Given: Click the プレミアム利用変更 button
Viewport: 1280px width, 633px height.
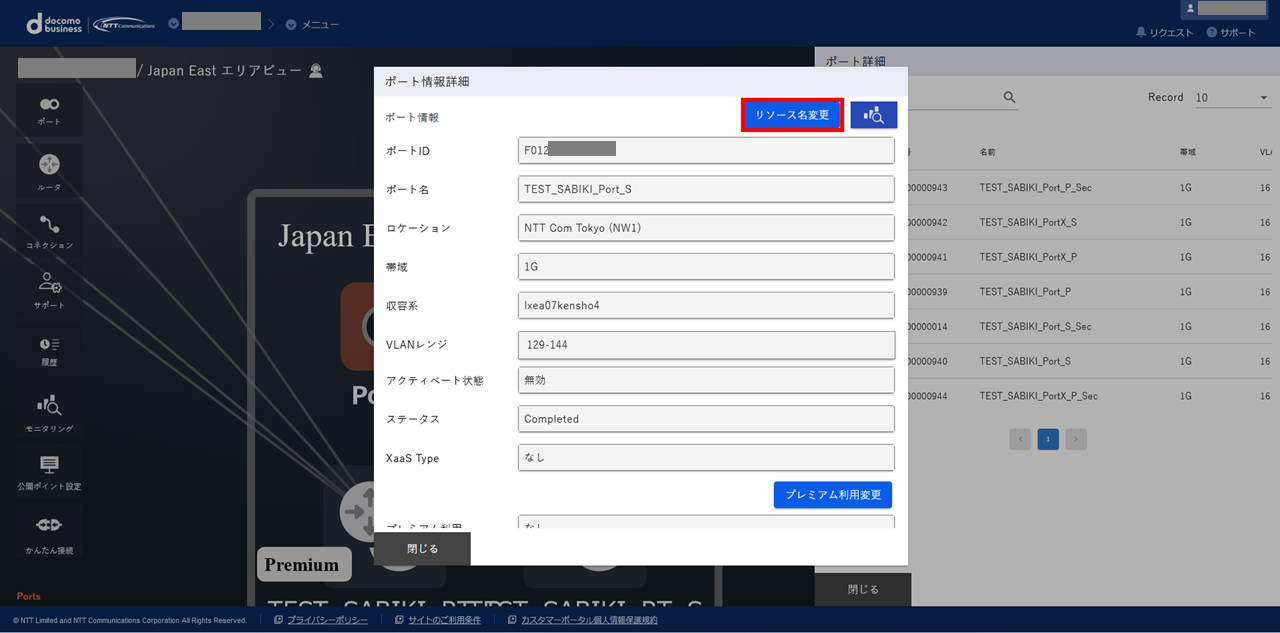Looking at the screenshot, I should [832, 495].
